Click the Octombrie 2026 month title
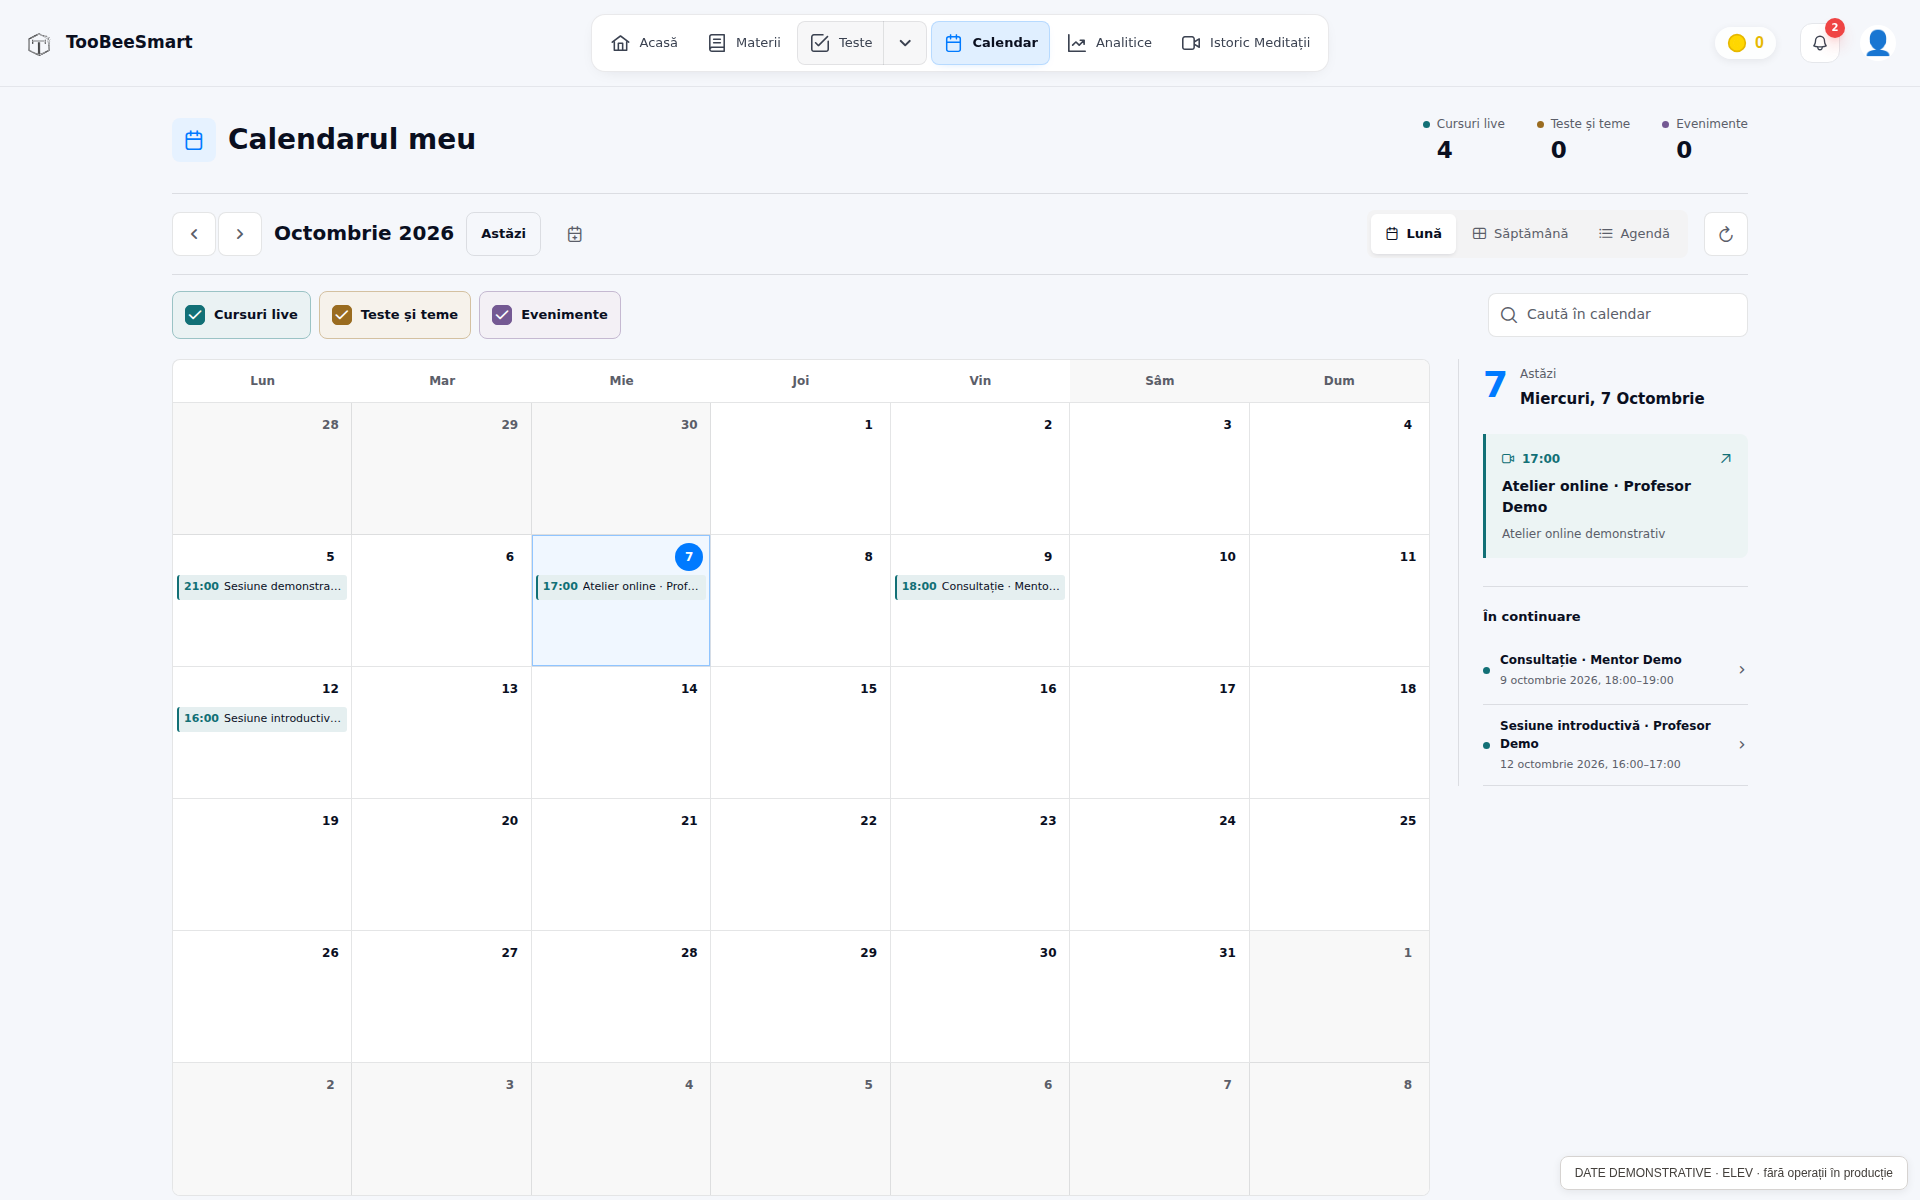Image resolution: width=1920 pixels, height=1200 pixels. [x=364, y=234]
